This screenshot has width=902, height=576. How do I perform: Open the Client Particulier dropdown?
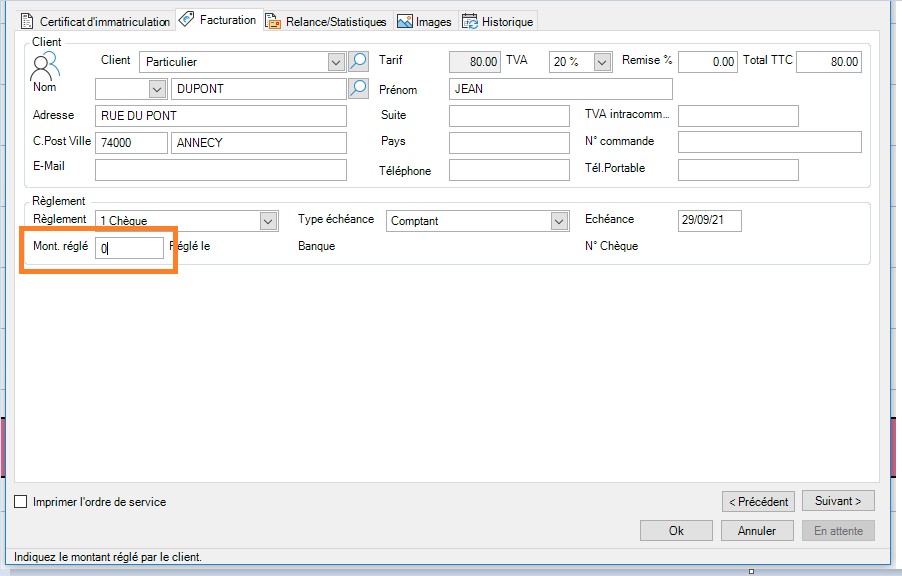click(337, 61)
